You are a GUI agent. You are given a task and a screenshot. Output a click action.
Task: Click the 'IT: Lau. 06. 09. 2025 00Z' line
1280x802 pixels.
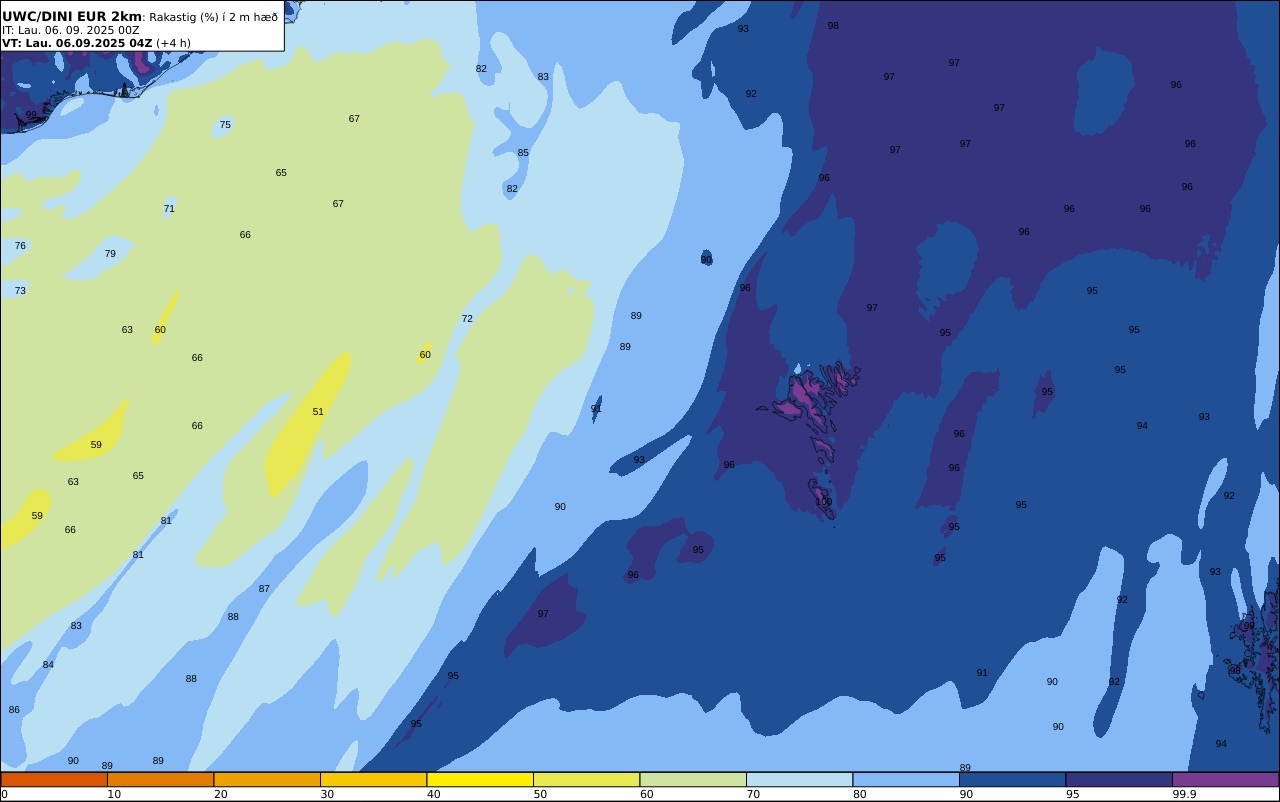(x=70, y=30)
